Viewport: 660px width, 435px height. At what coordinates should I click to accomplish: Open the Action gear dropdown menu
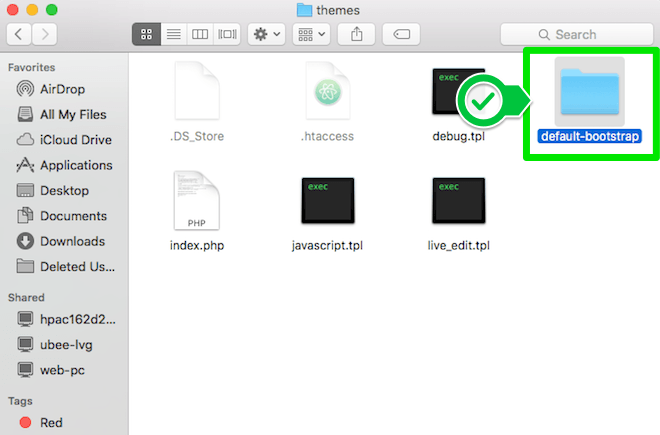point(266,34)
